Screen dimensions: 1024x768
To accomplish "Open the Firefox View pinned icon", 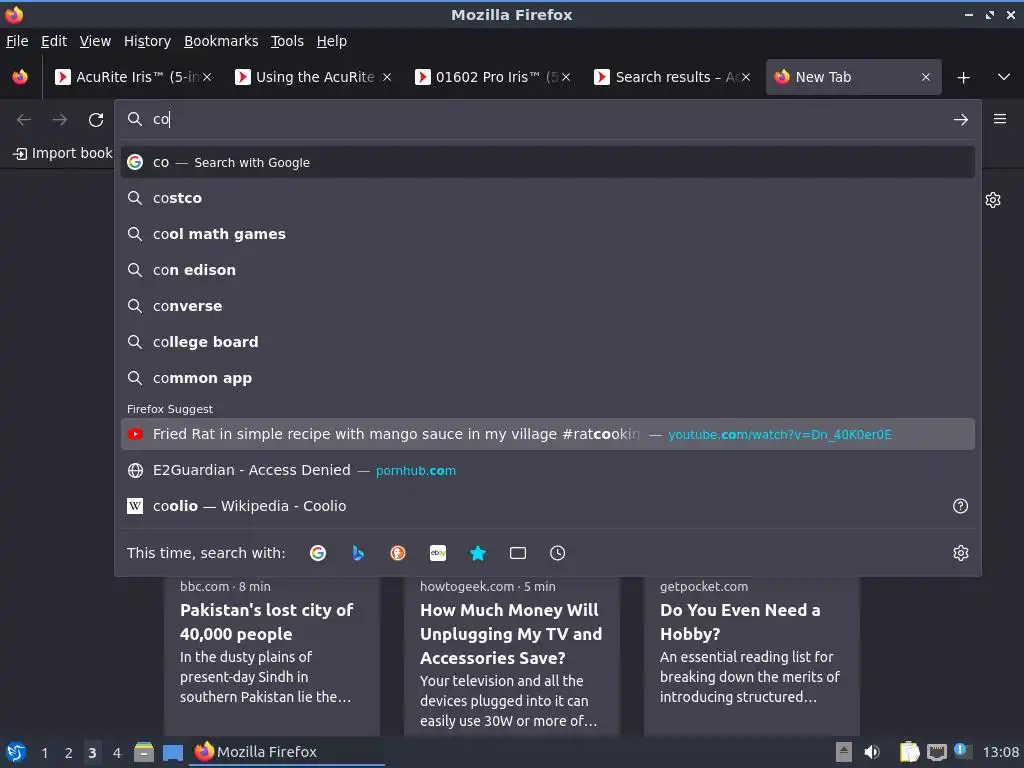I will click(20, 77).
